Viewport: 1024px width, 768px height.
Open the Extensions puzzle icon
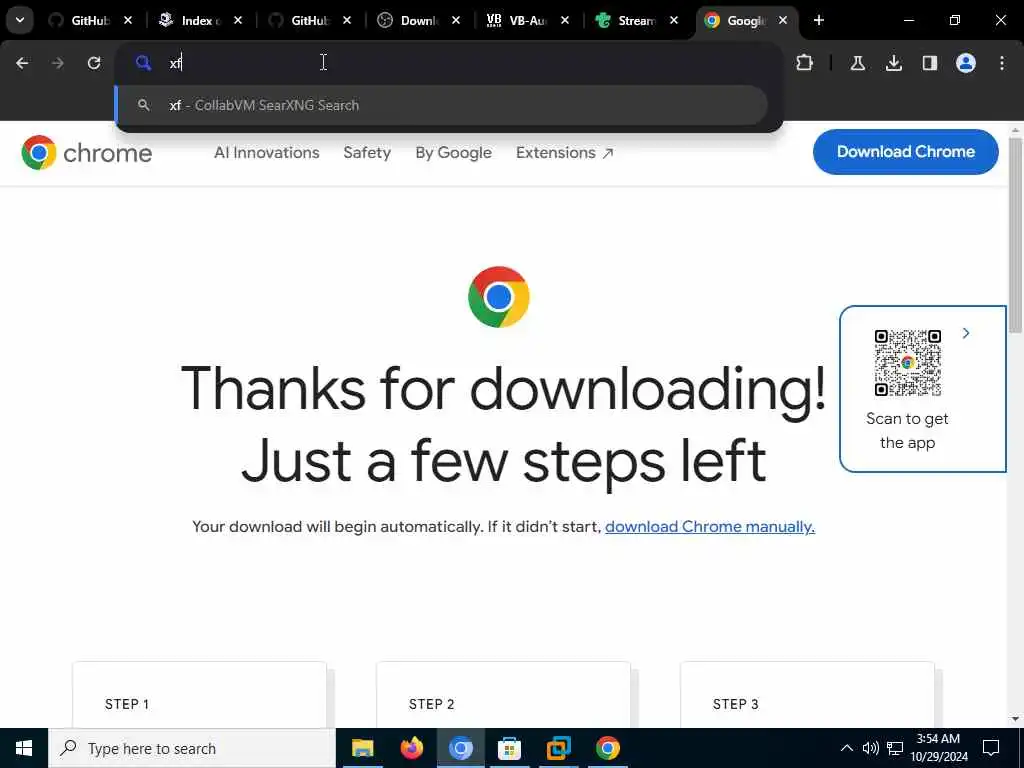pyautogui.click(x=805, y=63)
